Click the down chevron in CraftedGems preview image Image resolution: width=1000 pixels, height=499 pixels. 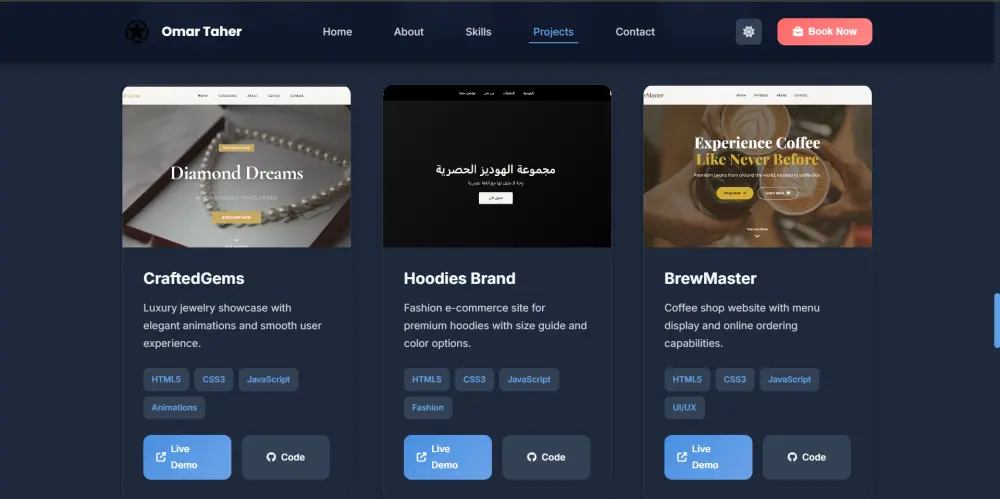pos(237,240)
